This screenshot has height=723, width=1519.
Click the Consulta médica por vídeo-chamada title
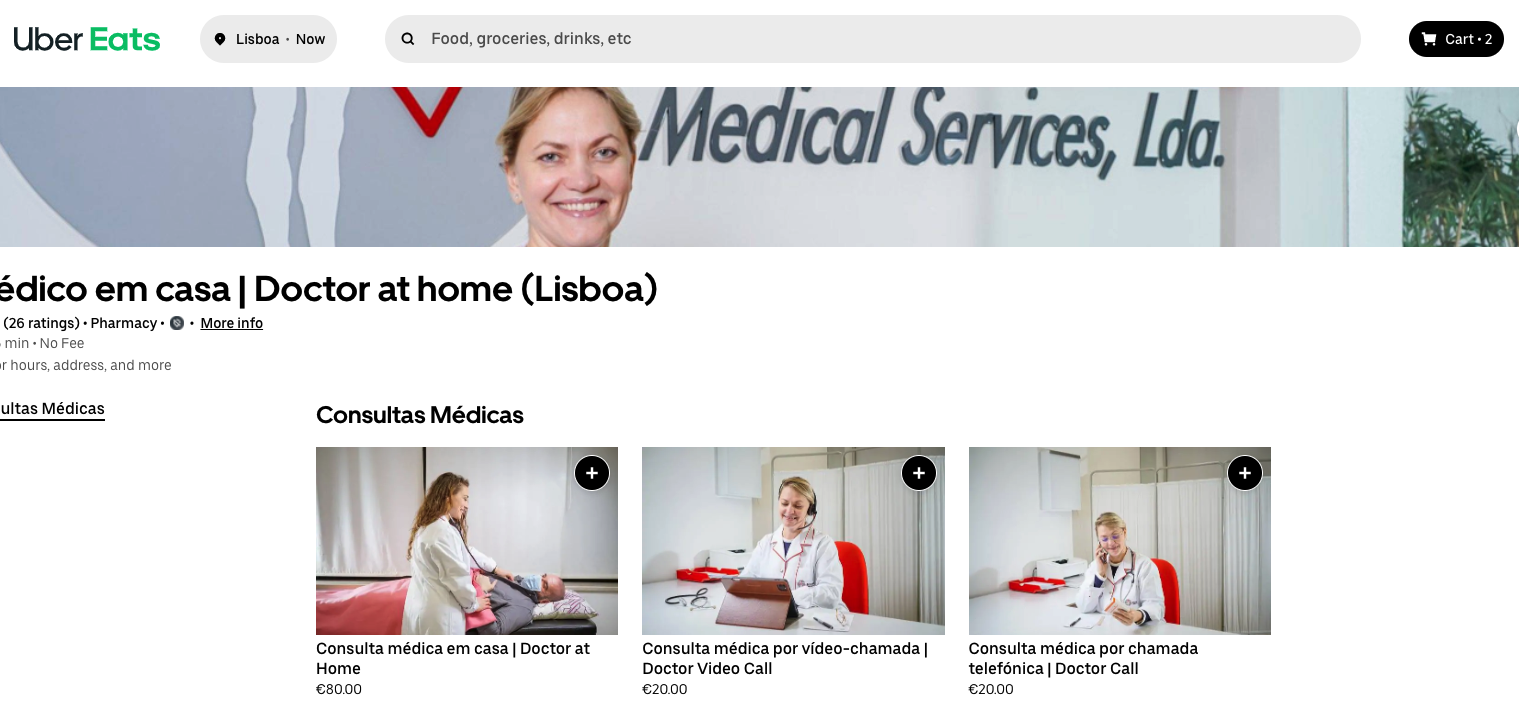pyautogui.click(x=785, y=659)
